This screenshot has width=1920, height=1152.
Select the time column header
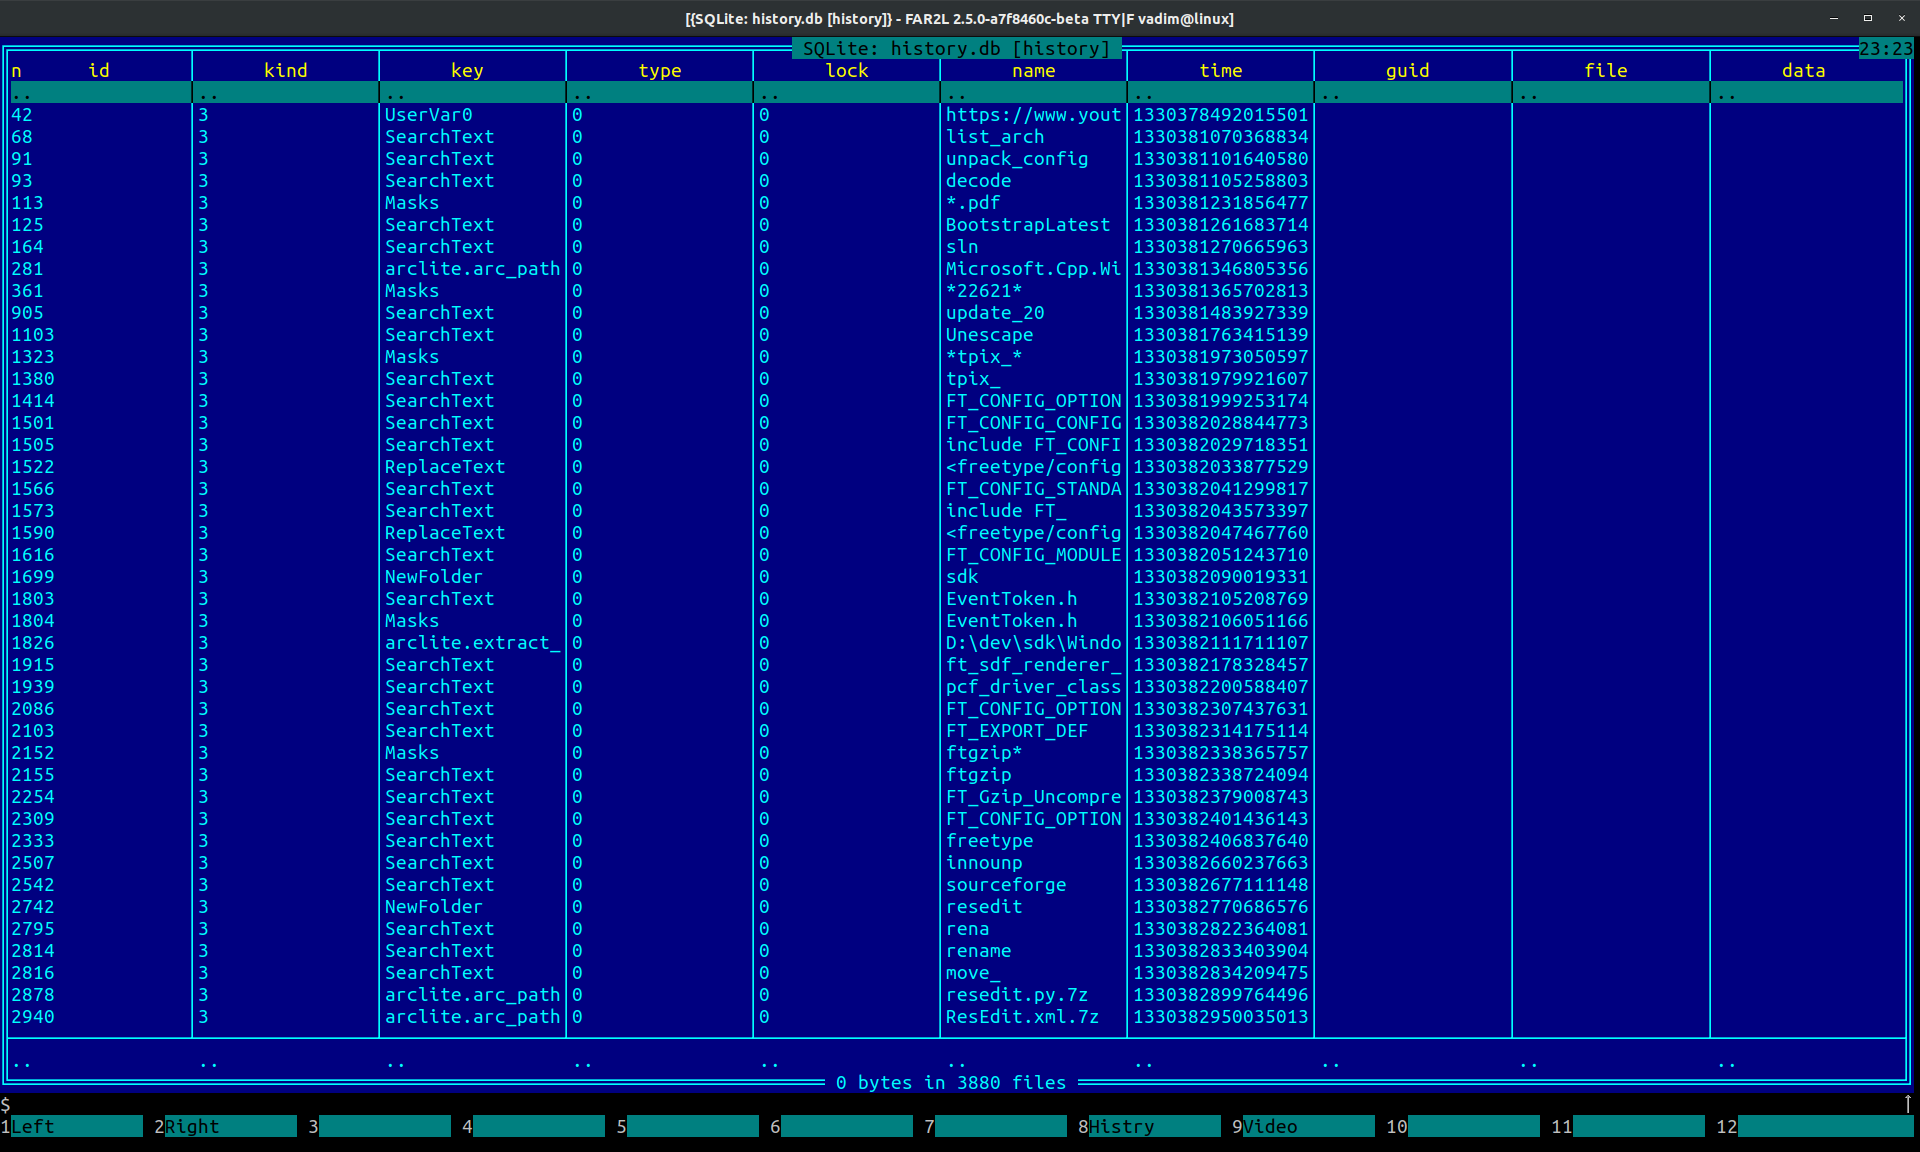coord(1220,70)
